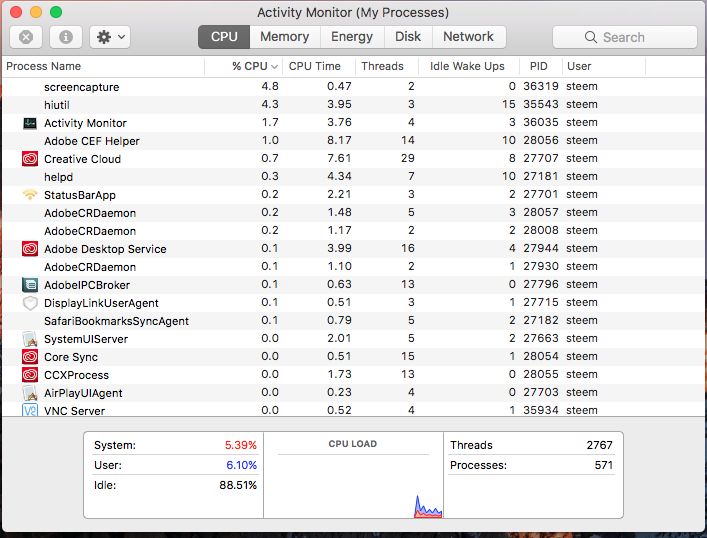
Task: Click the DisplayLinkUserAgent shield icon
Action: click(x=30, y=303)
